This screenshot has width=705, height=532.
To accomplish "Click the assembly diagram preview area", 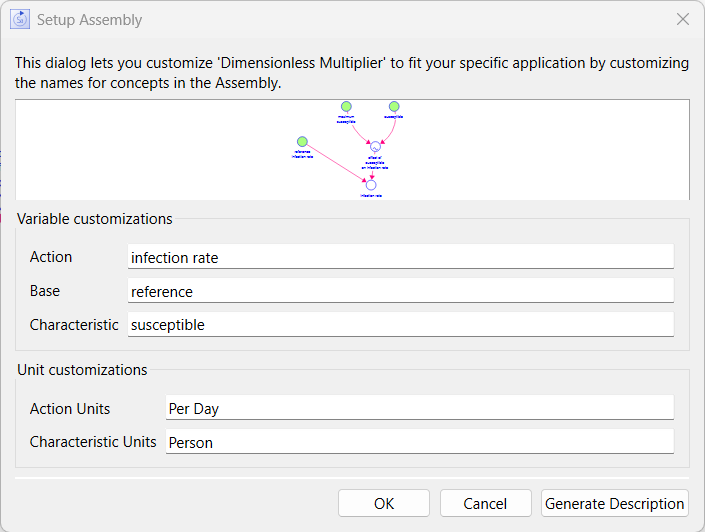I will pyautogui.click(x=520, y=150).
